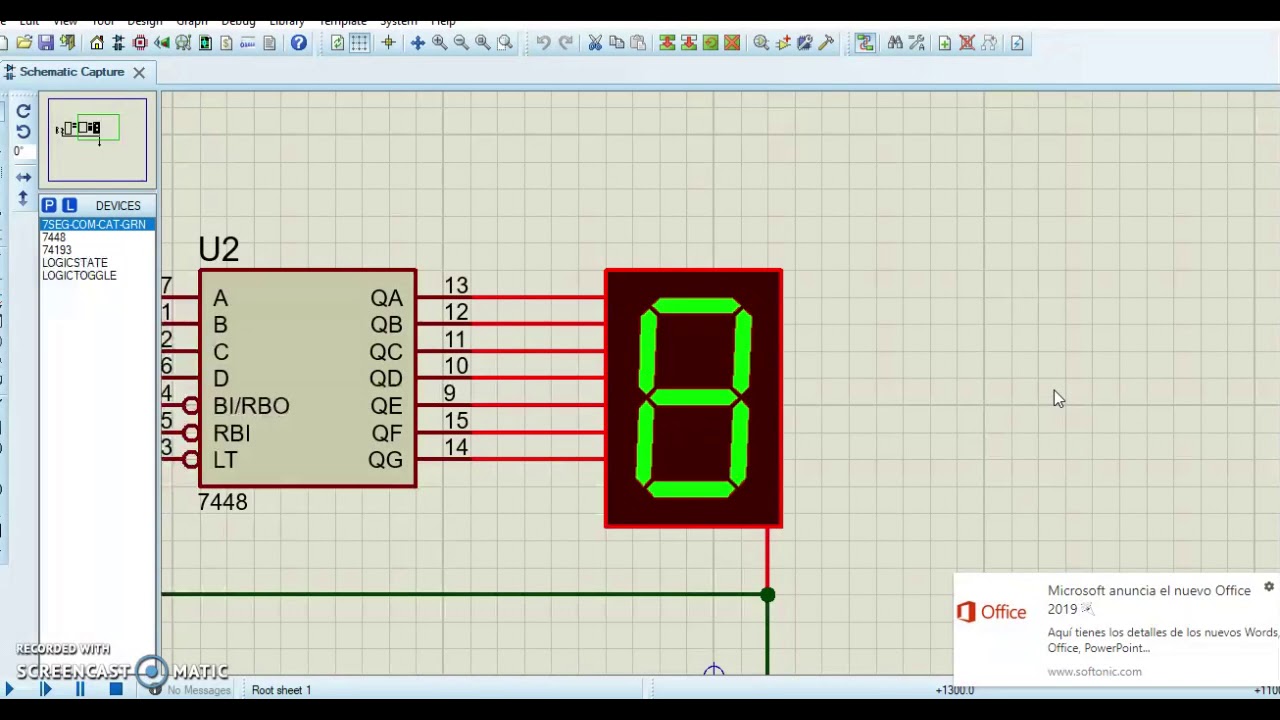Click the green seven-segment display
The image size is (1280, 720).
pos(693,398)
